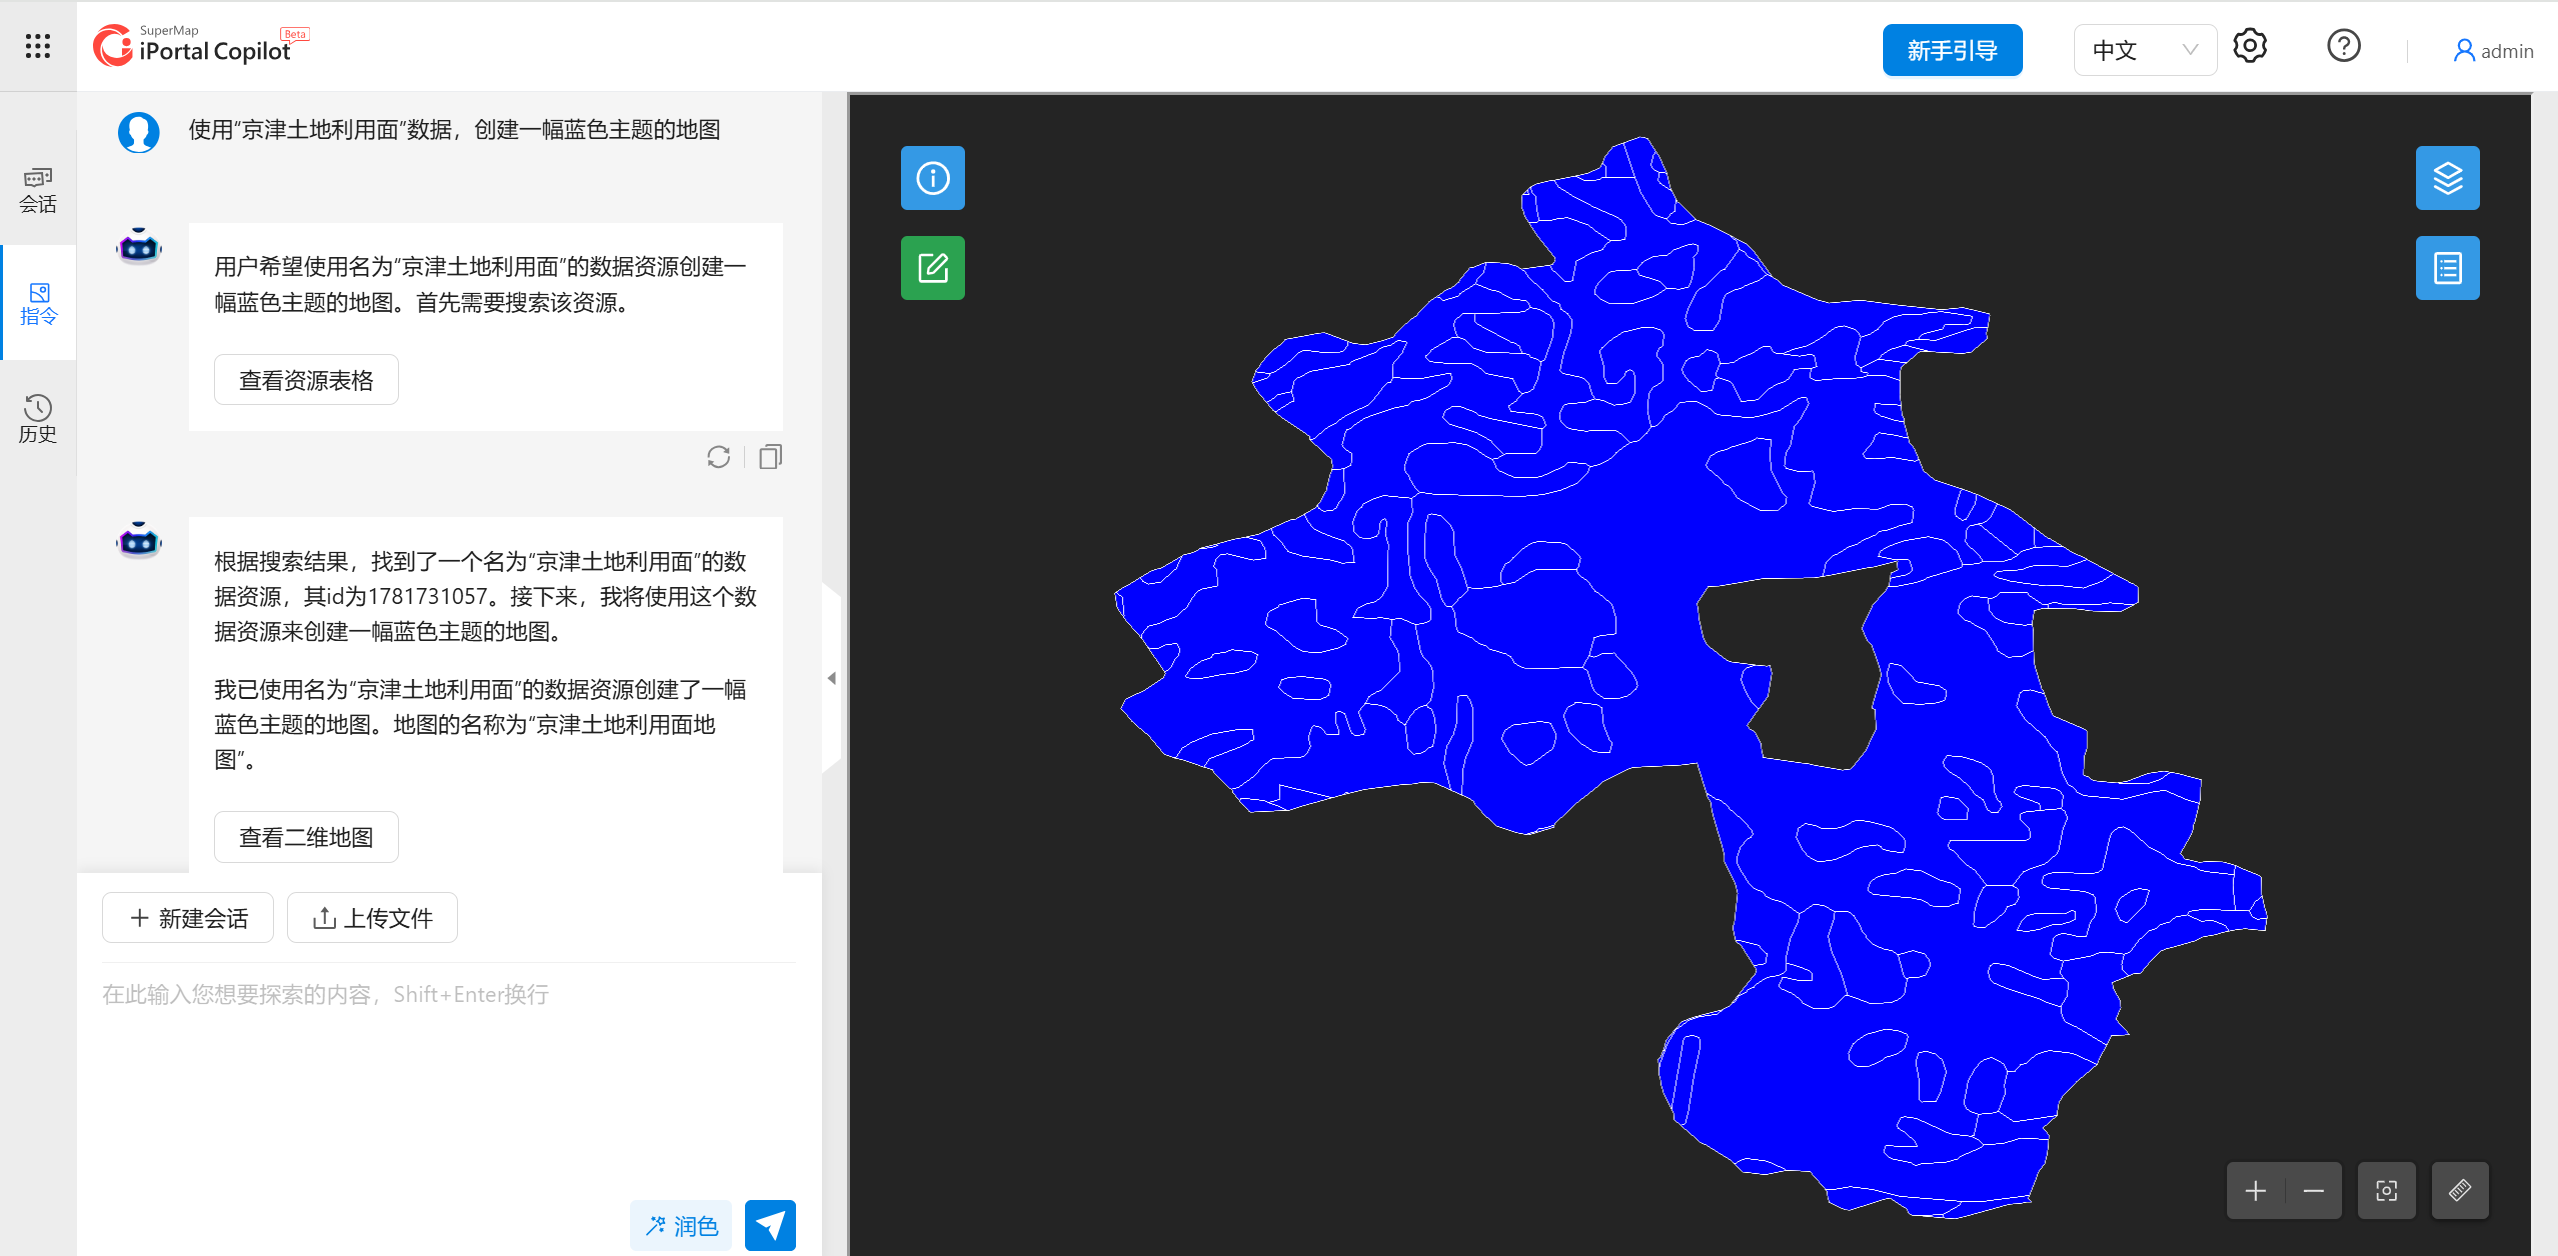Screen dimensions: 2558x1256
Task: Click the Beta badge by logo
Action: [295, 34]
